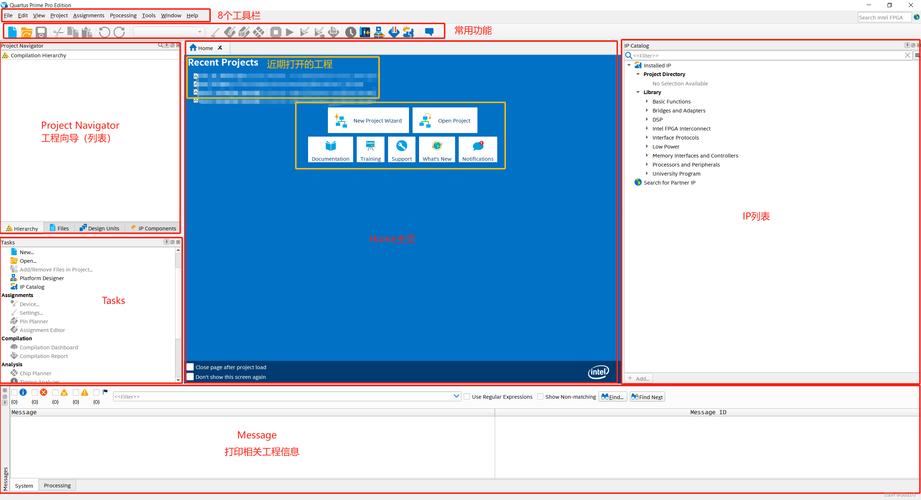The image size is (921, 500).
Task: Enable Show Non-matching checkbox
Action: [540, 397]
